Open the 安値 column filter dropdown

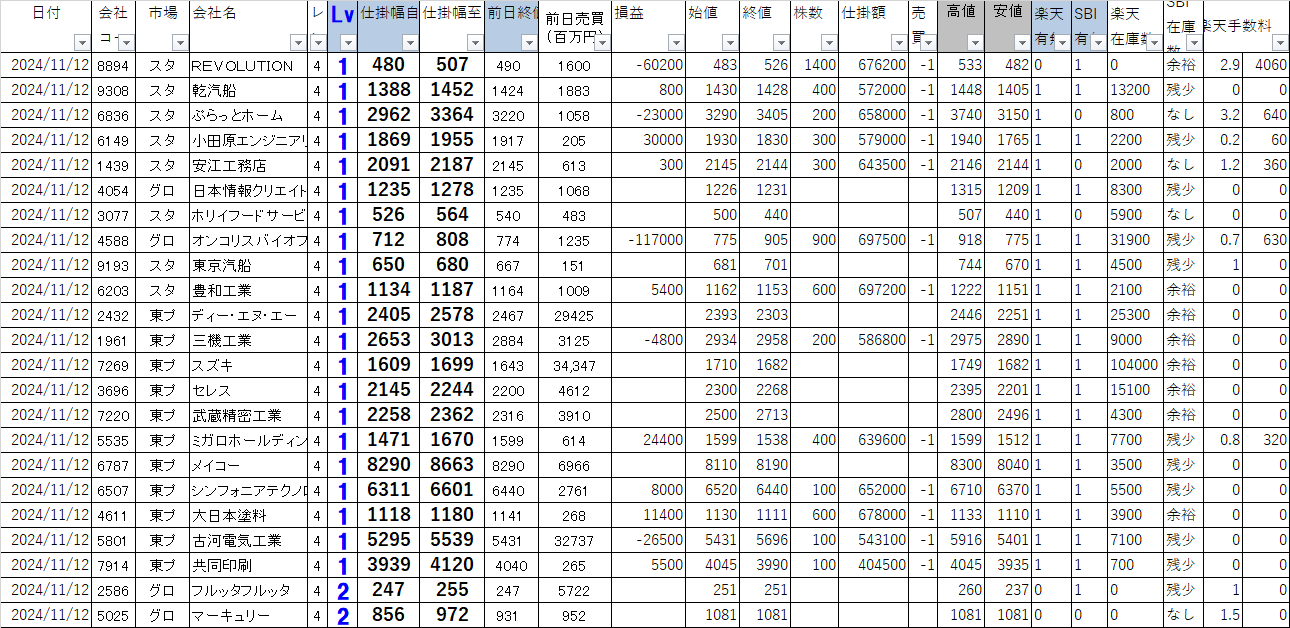click(1021, 43)
